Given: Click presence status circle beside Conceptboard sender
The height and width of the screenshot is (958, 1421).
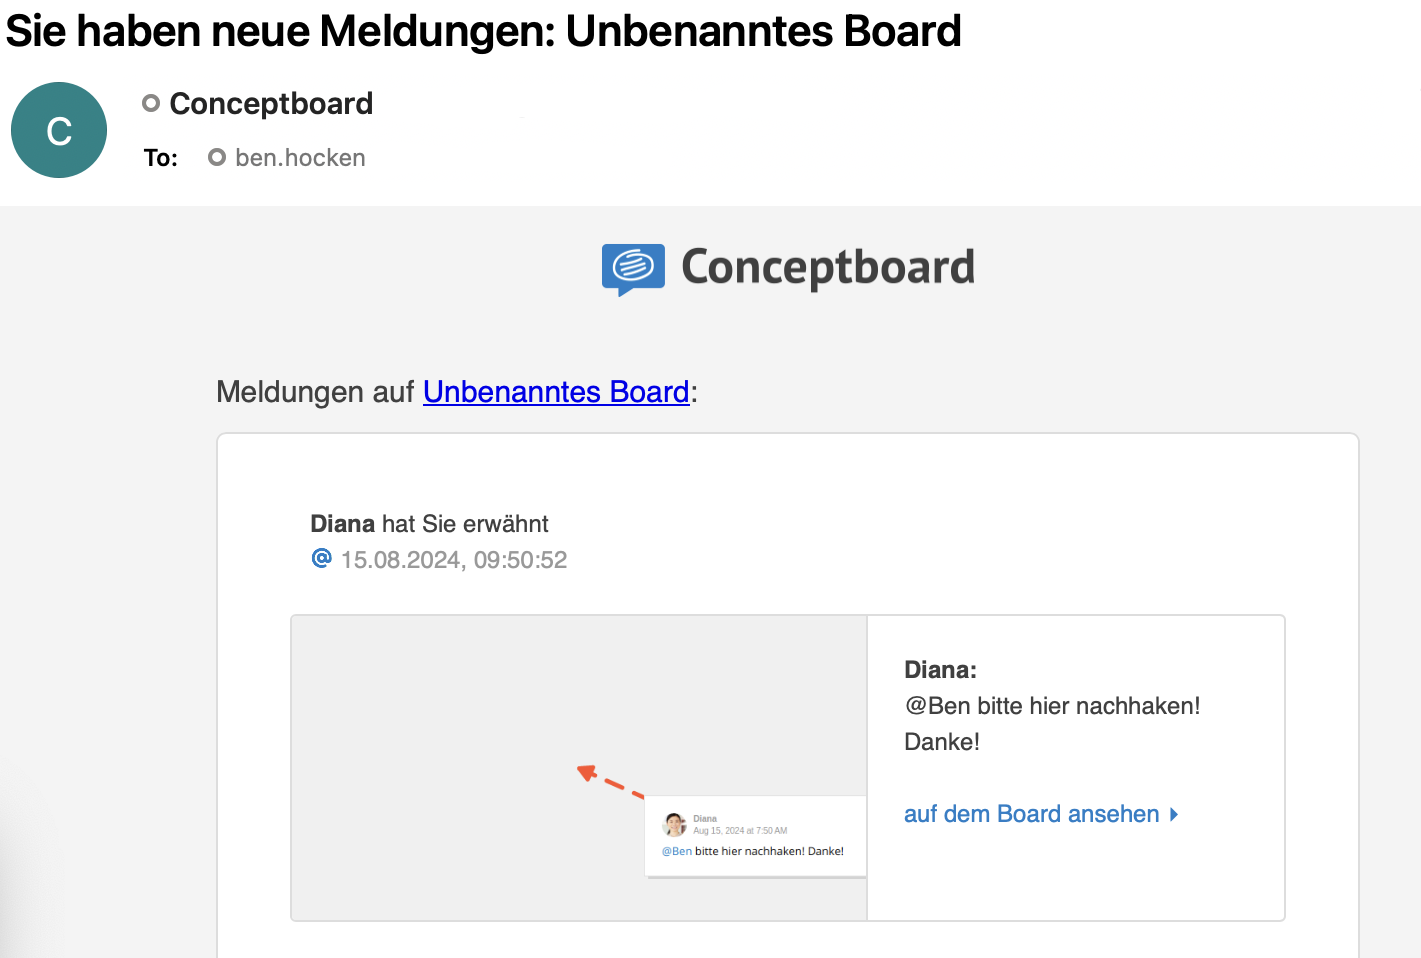Looking at the screenshot, I should [x=151, y=103].
